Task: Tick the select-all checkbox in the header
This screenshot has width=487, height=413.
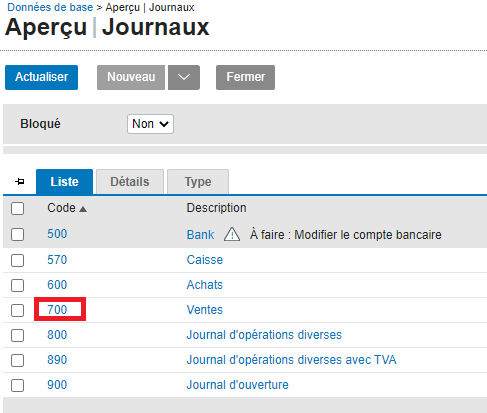Action: coord(17,209)
